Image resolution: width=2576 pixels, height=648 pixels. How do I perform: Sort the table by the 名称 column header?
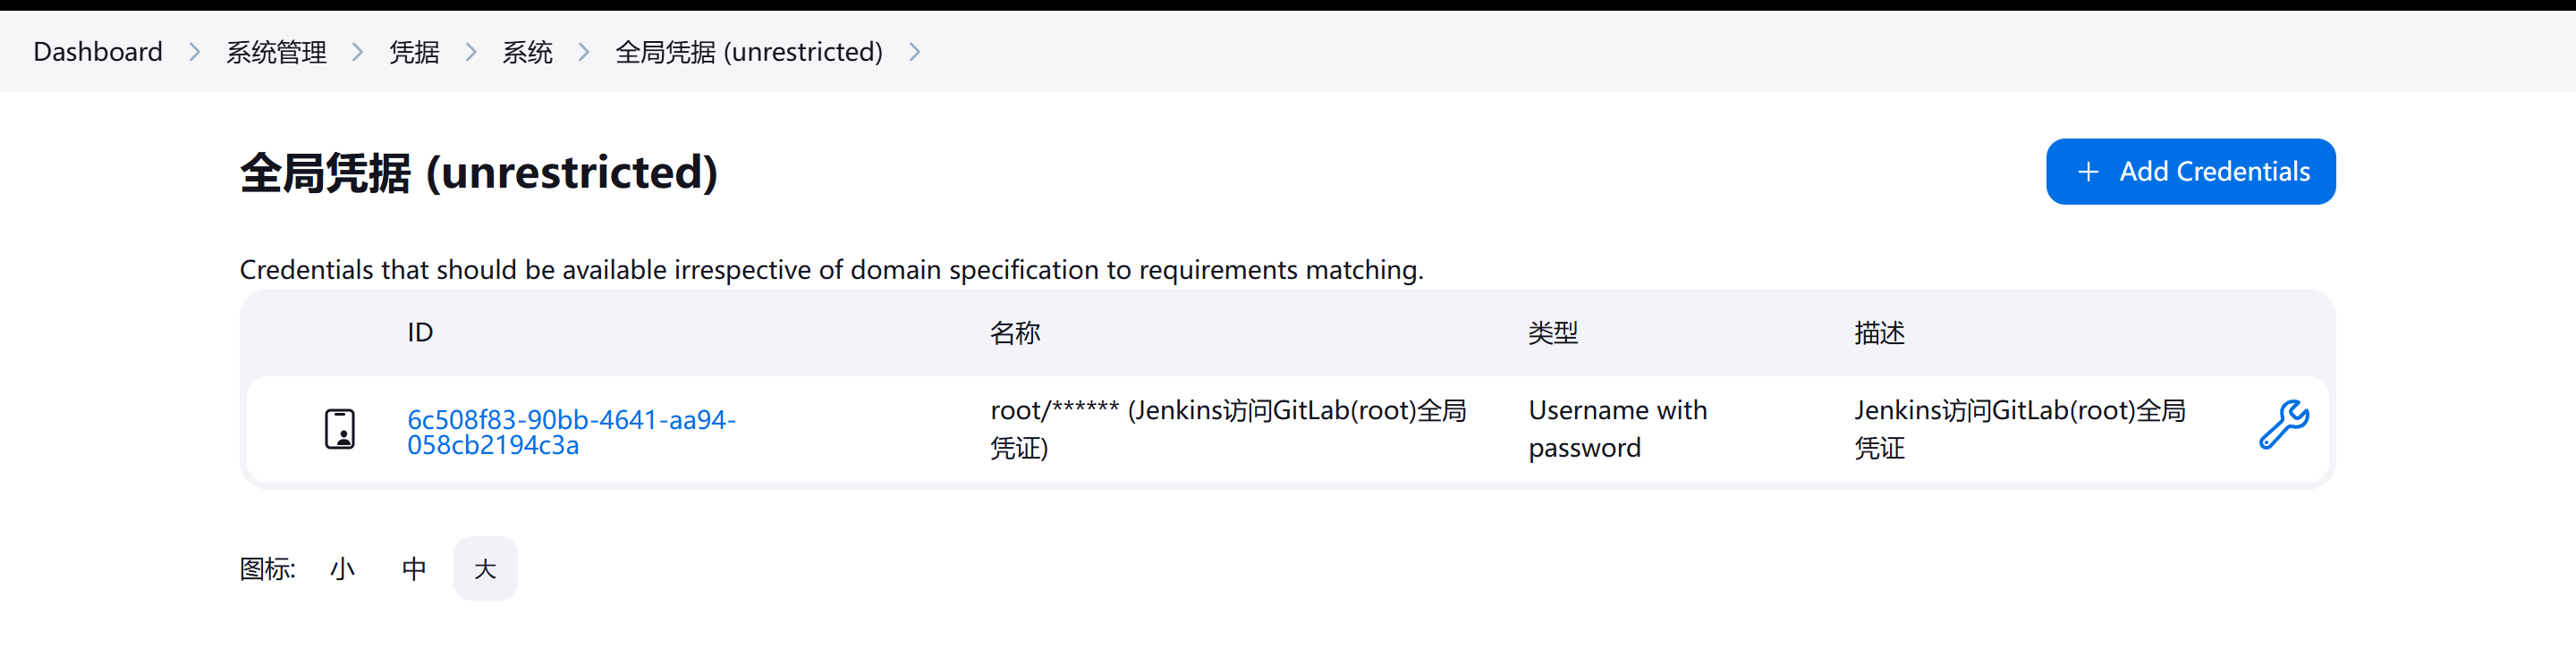coord(1015,333)
